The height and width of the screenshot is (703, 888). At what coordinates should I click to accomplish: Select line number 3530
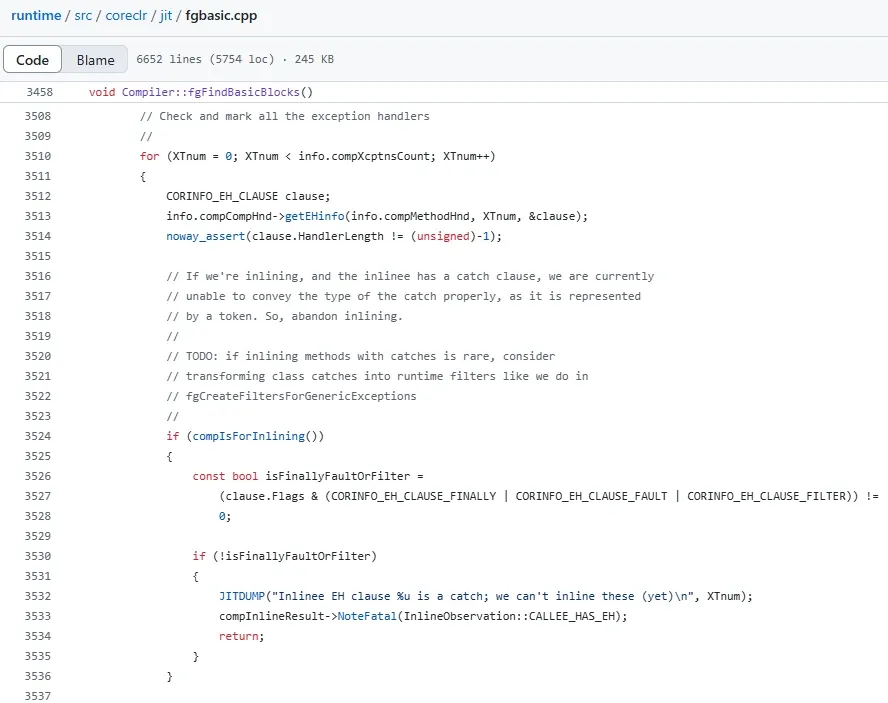37,556
